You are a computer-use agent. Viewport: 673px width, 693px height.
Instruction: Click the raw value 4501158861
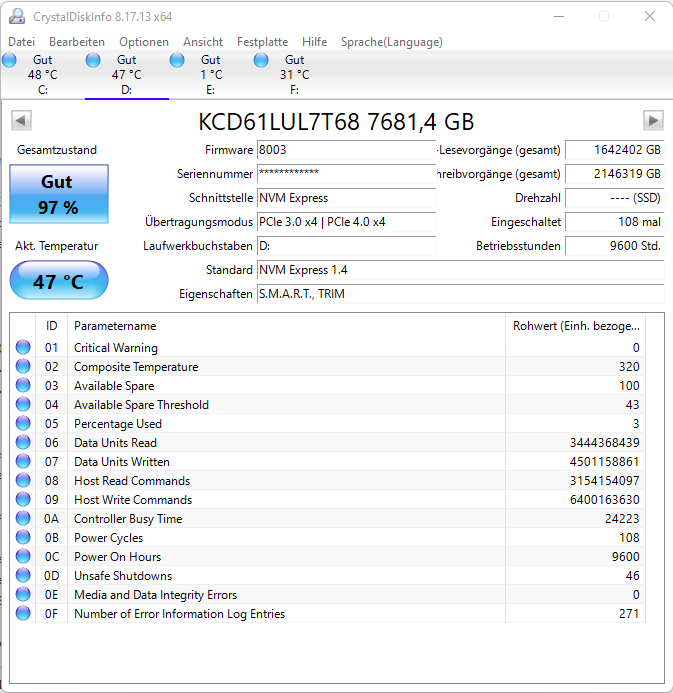coord(605,462)
